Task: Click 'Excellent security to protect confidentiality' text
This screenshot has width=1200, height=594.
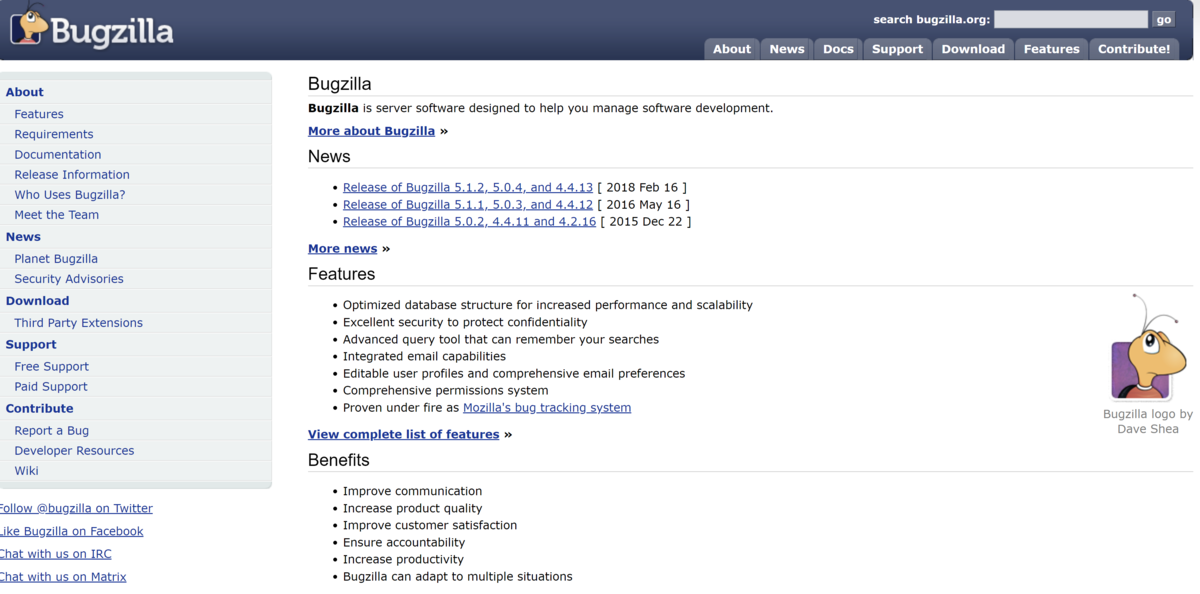Action: (x=465, y=322)
